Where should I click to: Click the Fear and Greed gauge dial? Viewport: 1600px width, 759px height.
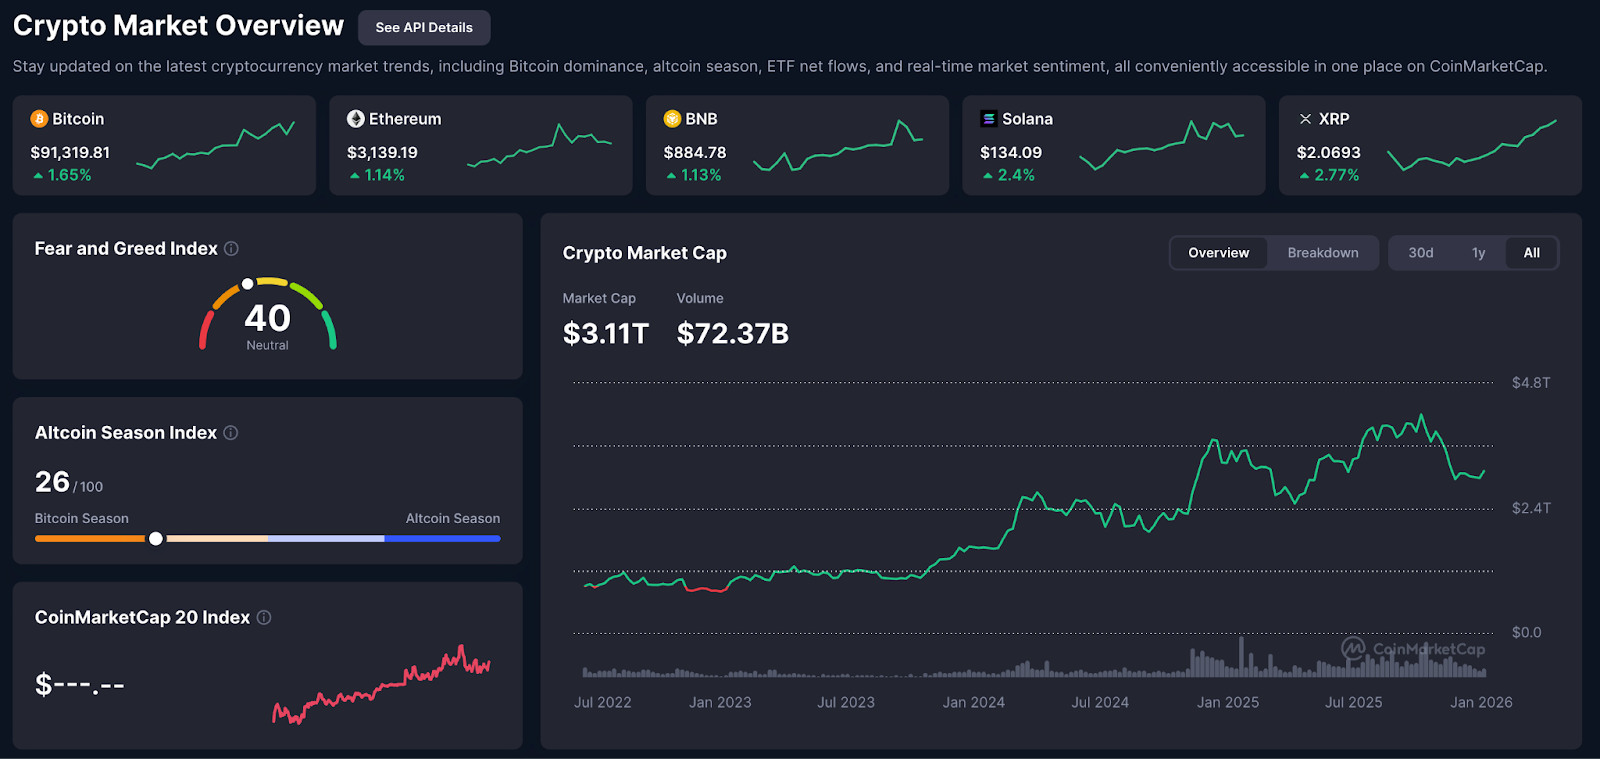click(x=267, y=315)
